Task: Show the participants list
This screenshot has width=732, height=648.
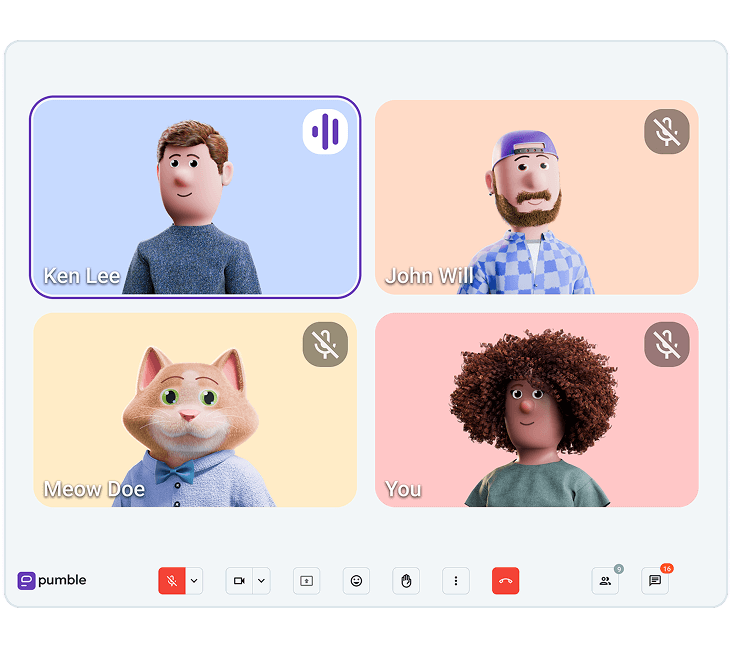Action: pyautogui.click(x=605, y=581)
